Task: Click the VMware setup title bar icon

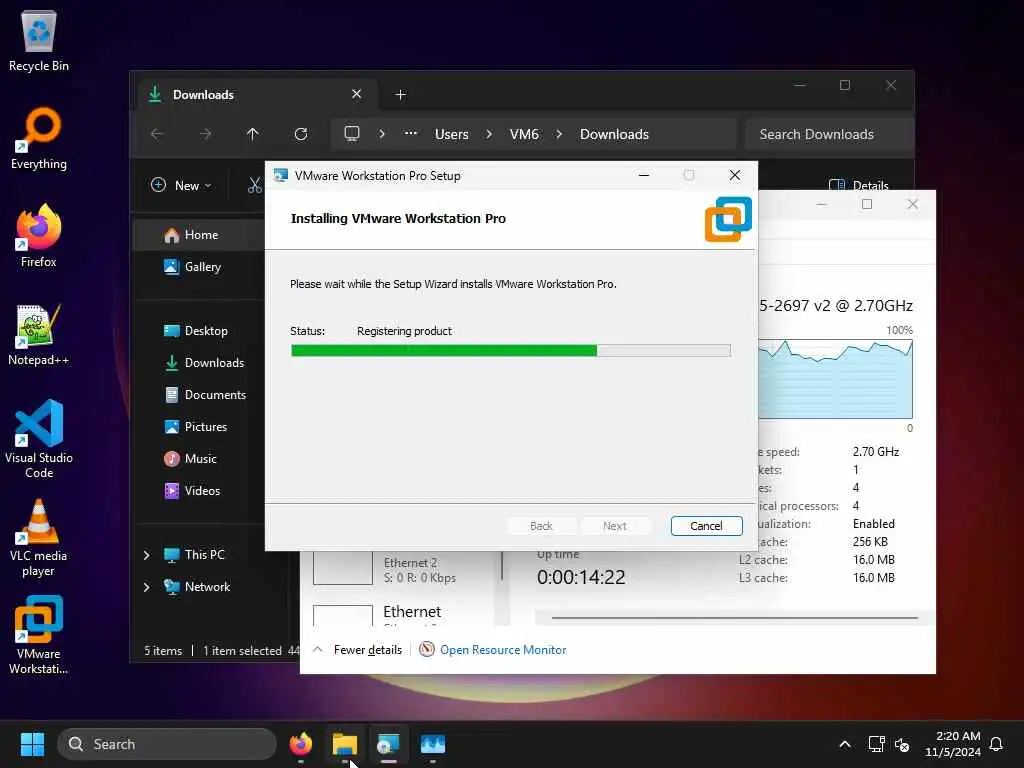Action: tap(281, 175)
